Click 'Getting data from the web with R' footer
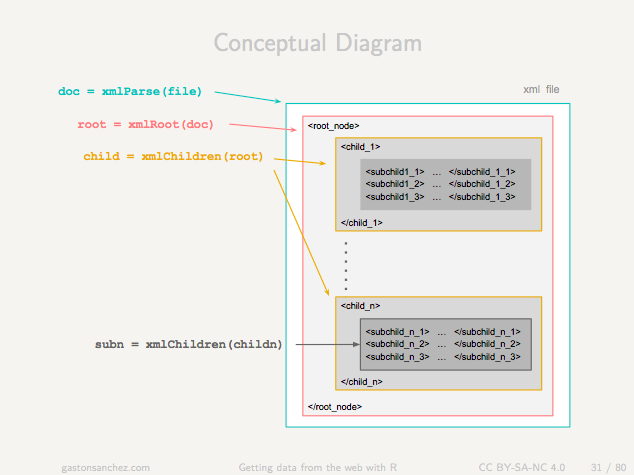The height and width of the screenshot is (475, 634). (318, 468)
